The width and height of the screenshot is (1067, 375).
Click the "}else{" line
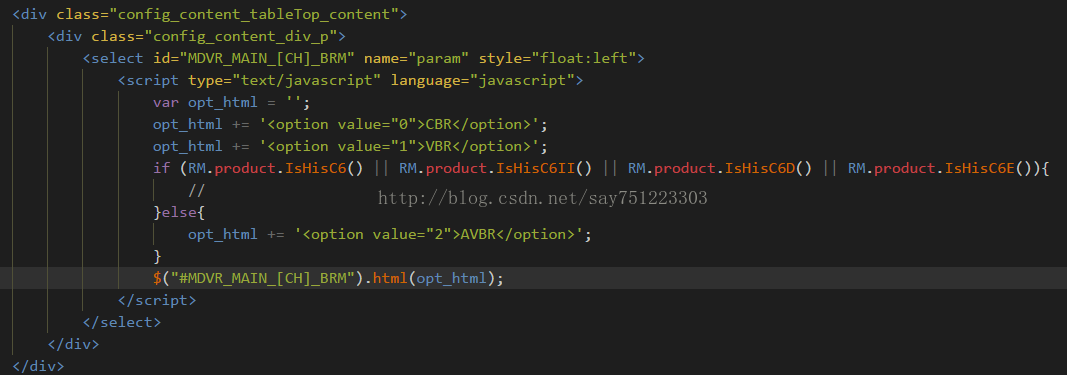(x=179, y=212)
